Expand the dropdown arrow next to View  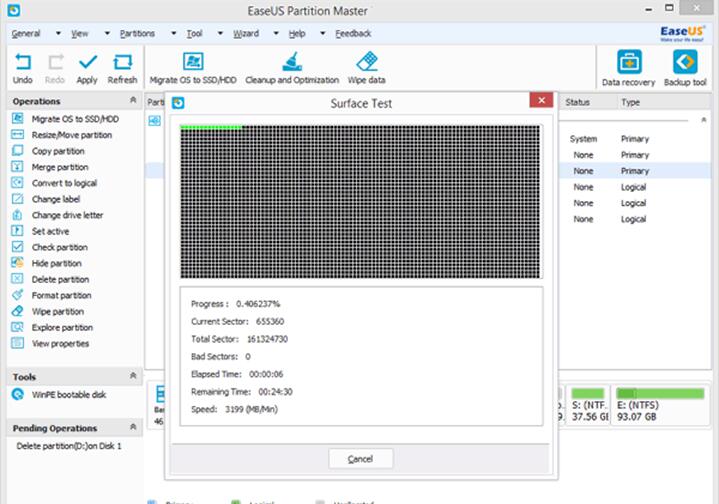pos(107,33)
